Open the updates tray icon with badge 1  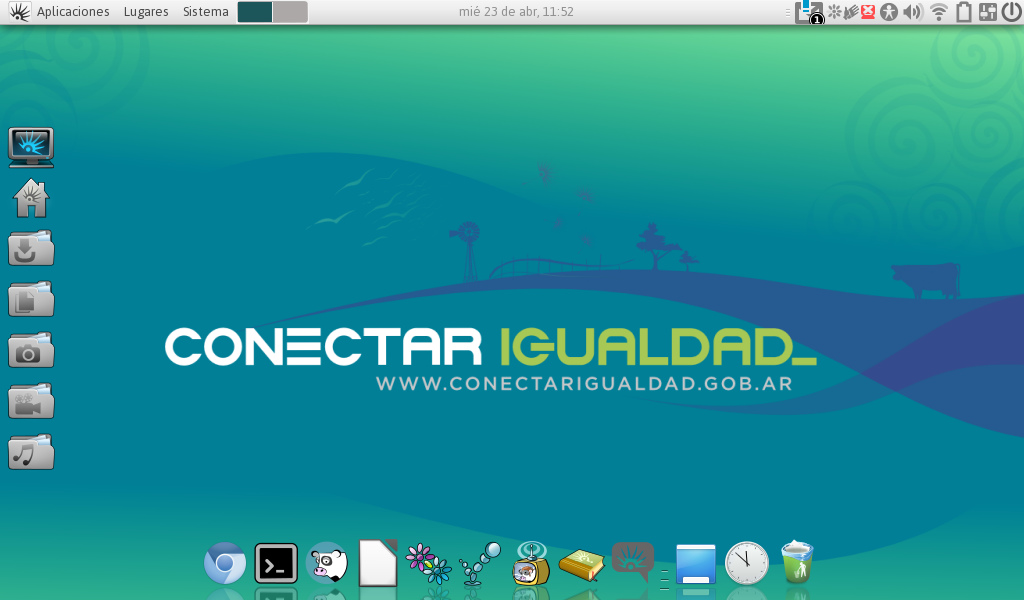point(808,12)
